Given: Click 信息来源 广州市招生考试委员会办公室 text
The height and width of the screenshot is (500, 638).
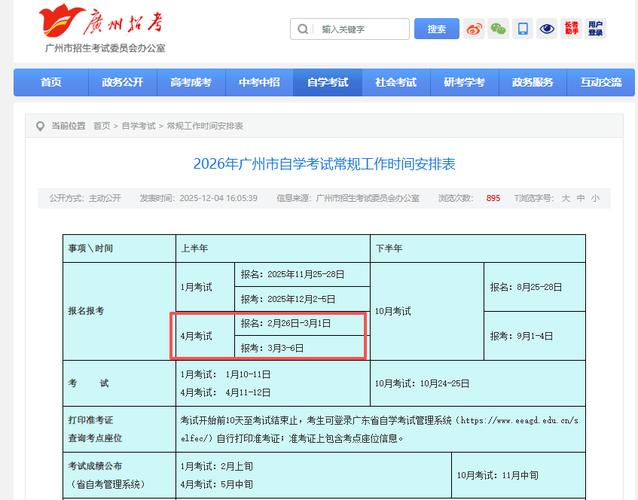Looking at the screenshot, I should click(x=348, y=198).
